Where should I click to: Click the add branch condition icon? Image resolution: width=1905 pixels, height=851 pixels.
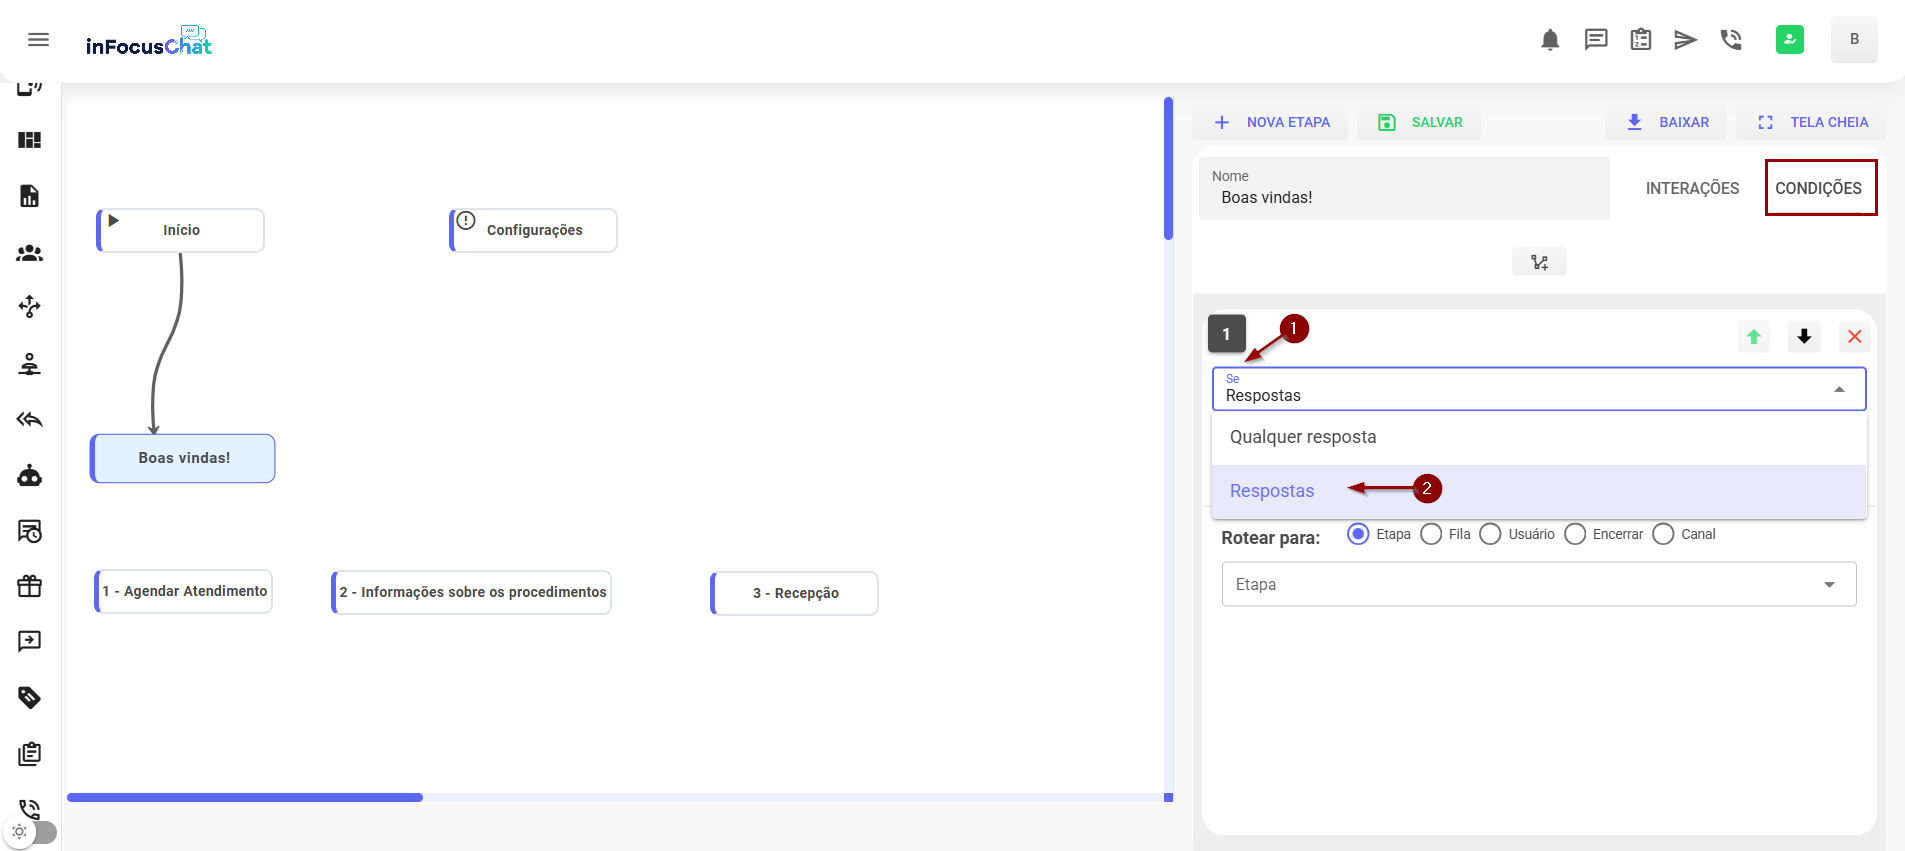click(x=1539, y=262)
